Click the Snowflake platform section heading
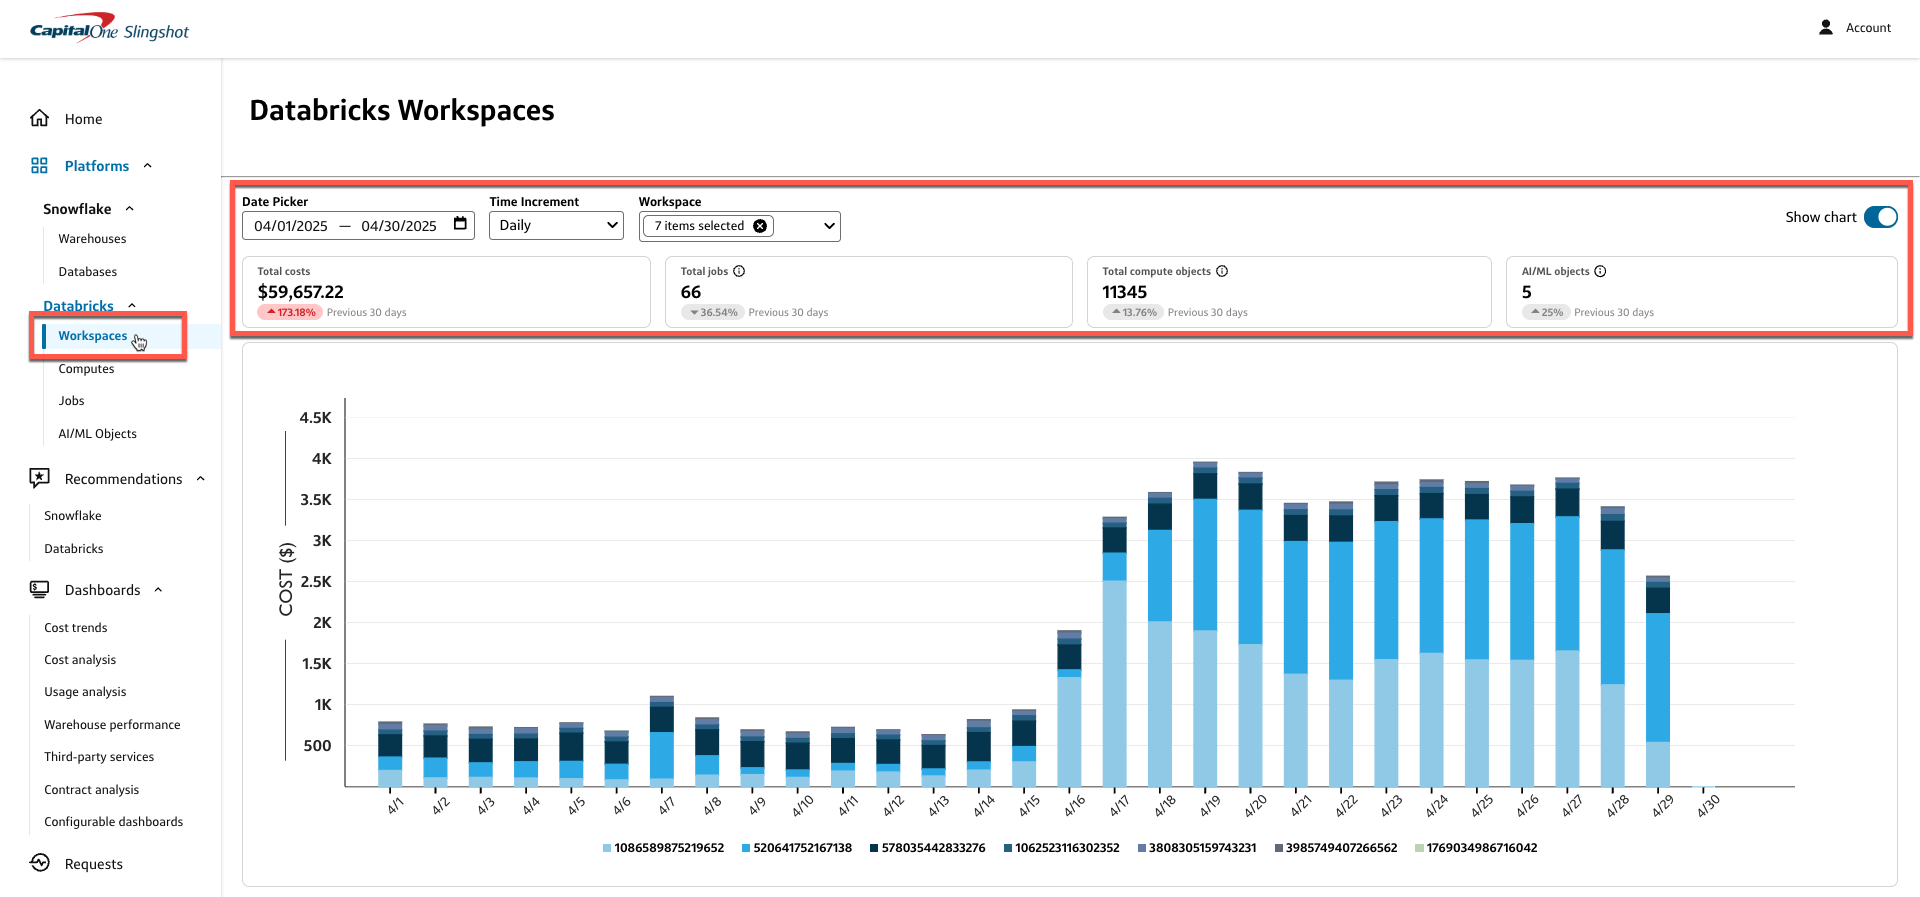The width and height of the screenshot is (1920, 897). pos(77,209)
